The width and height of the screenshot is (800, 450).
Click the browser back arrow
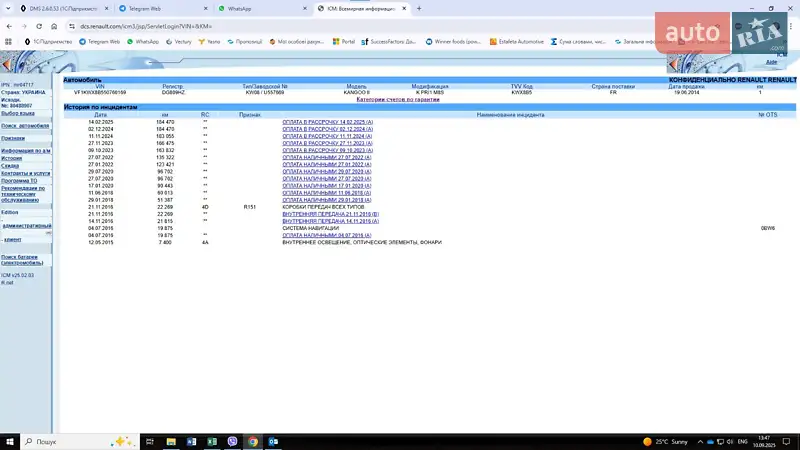(x=8, y=25)
